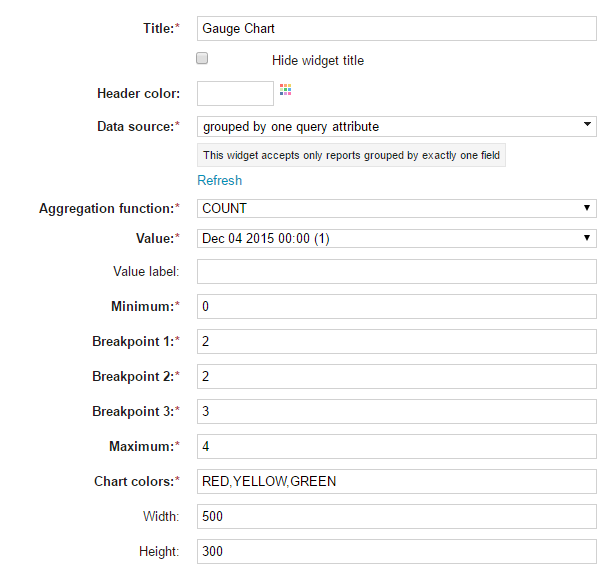The image size is (603, 571).
Task: Select the Height field showing 300
Action: (x=397, y=551)
